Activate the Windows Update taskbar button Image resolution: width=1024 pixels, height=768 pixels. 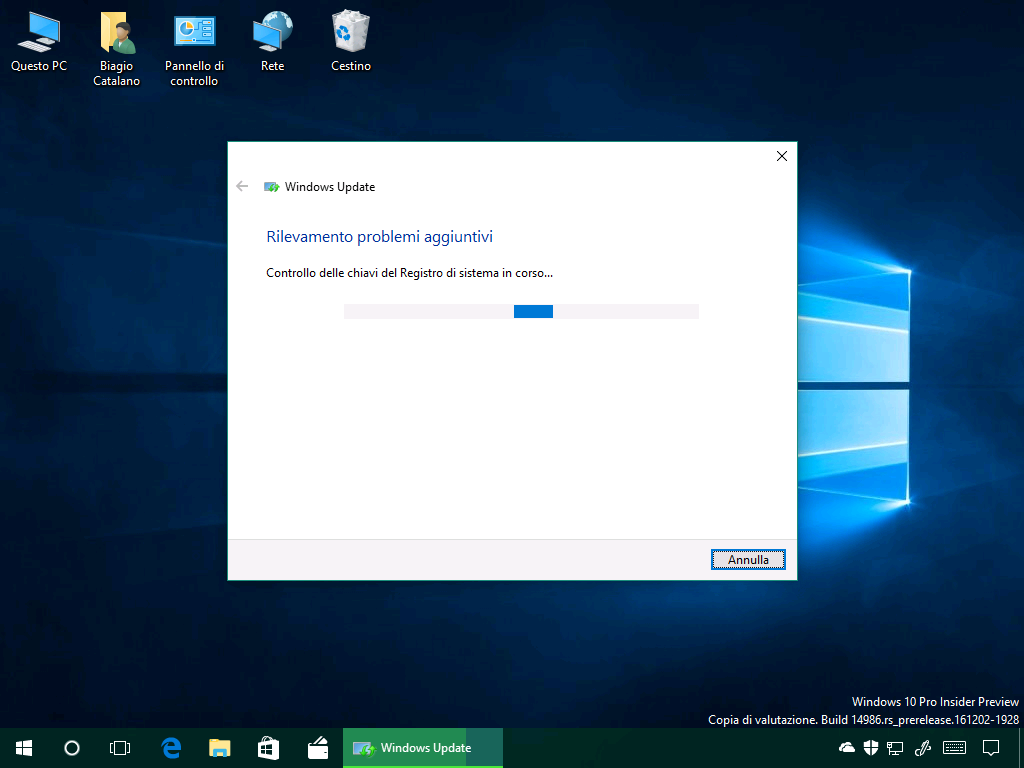pos(423,748)
